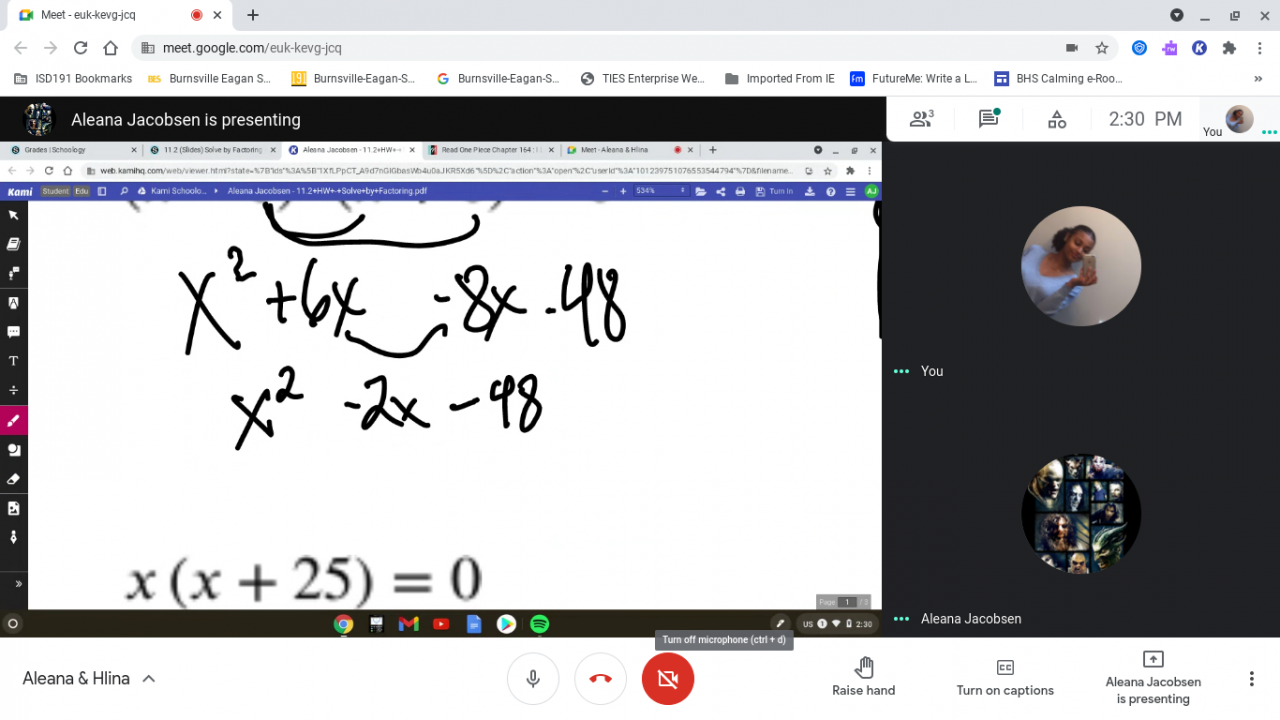Bookmark this page with the star icon
1280x720 pixels.
point(1102,48)
